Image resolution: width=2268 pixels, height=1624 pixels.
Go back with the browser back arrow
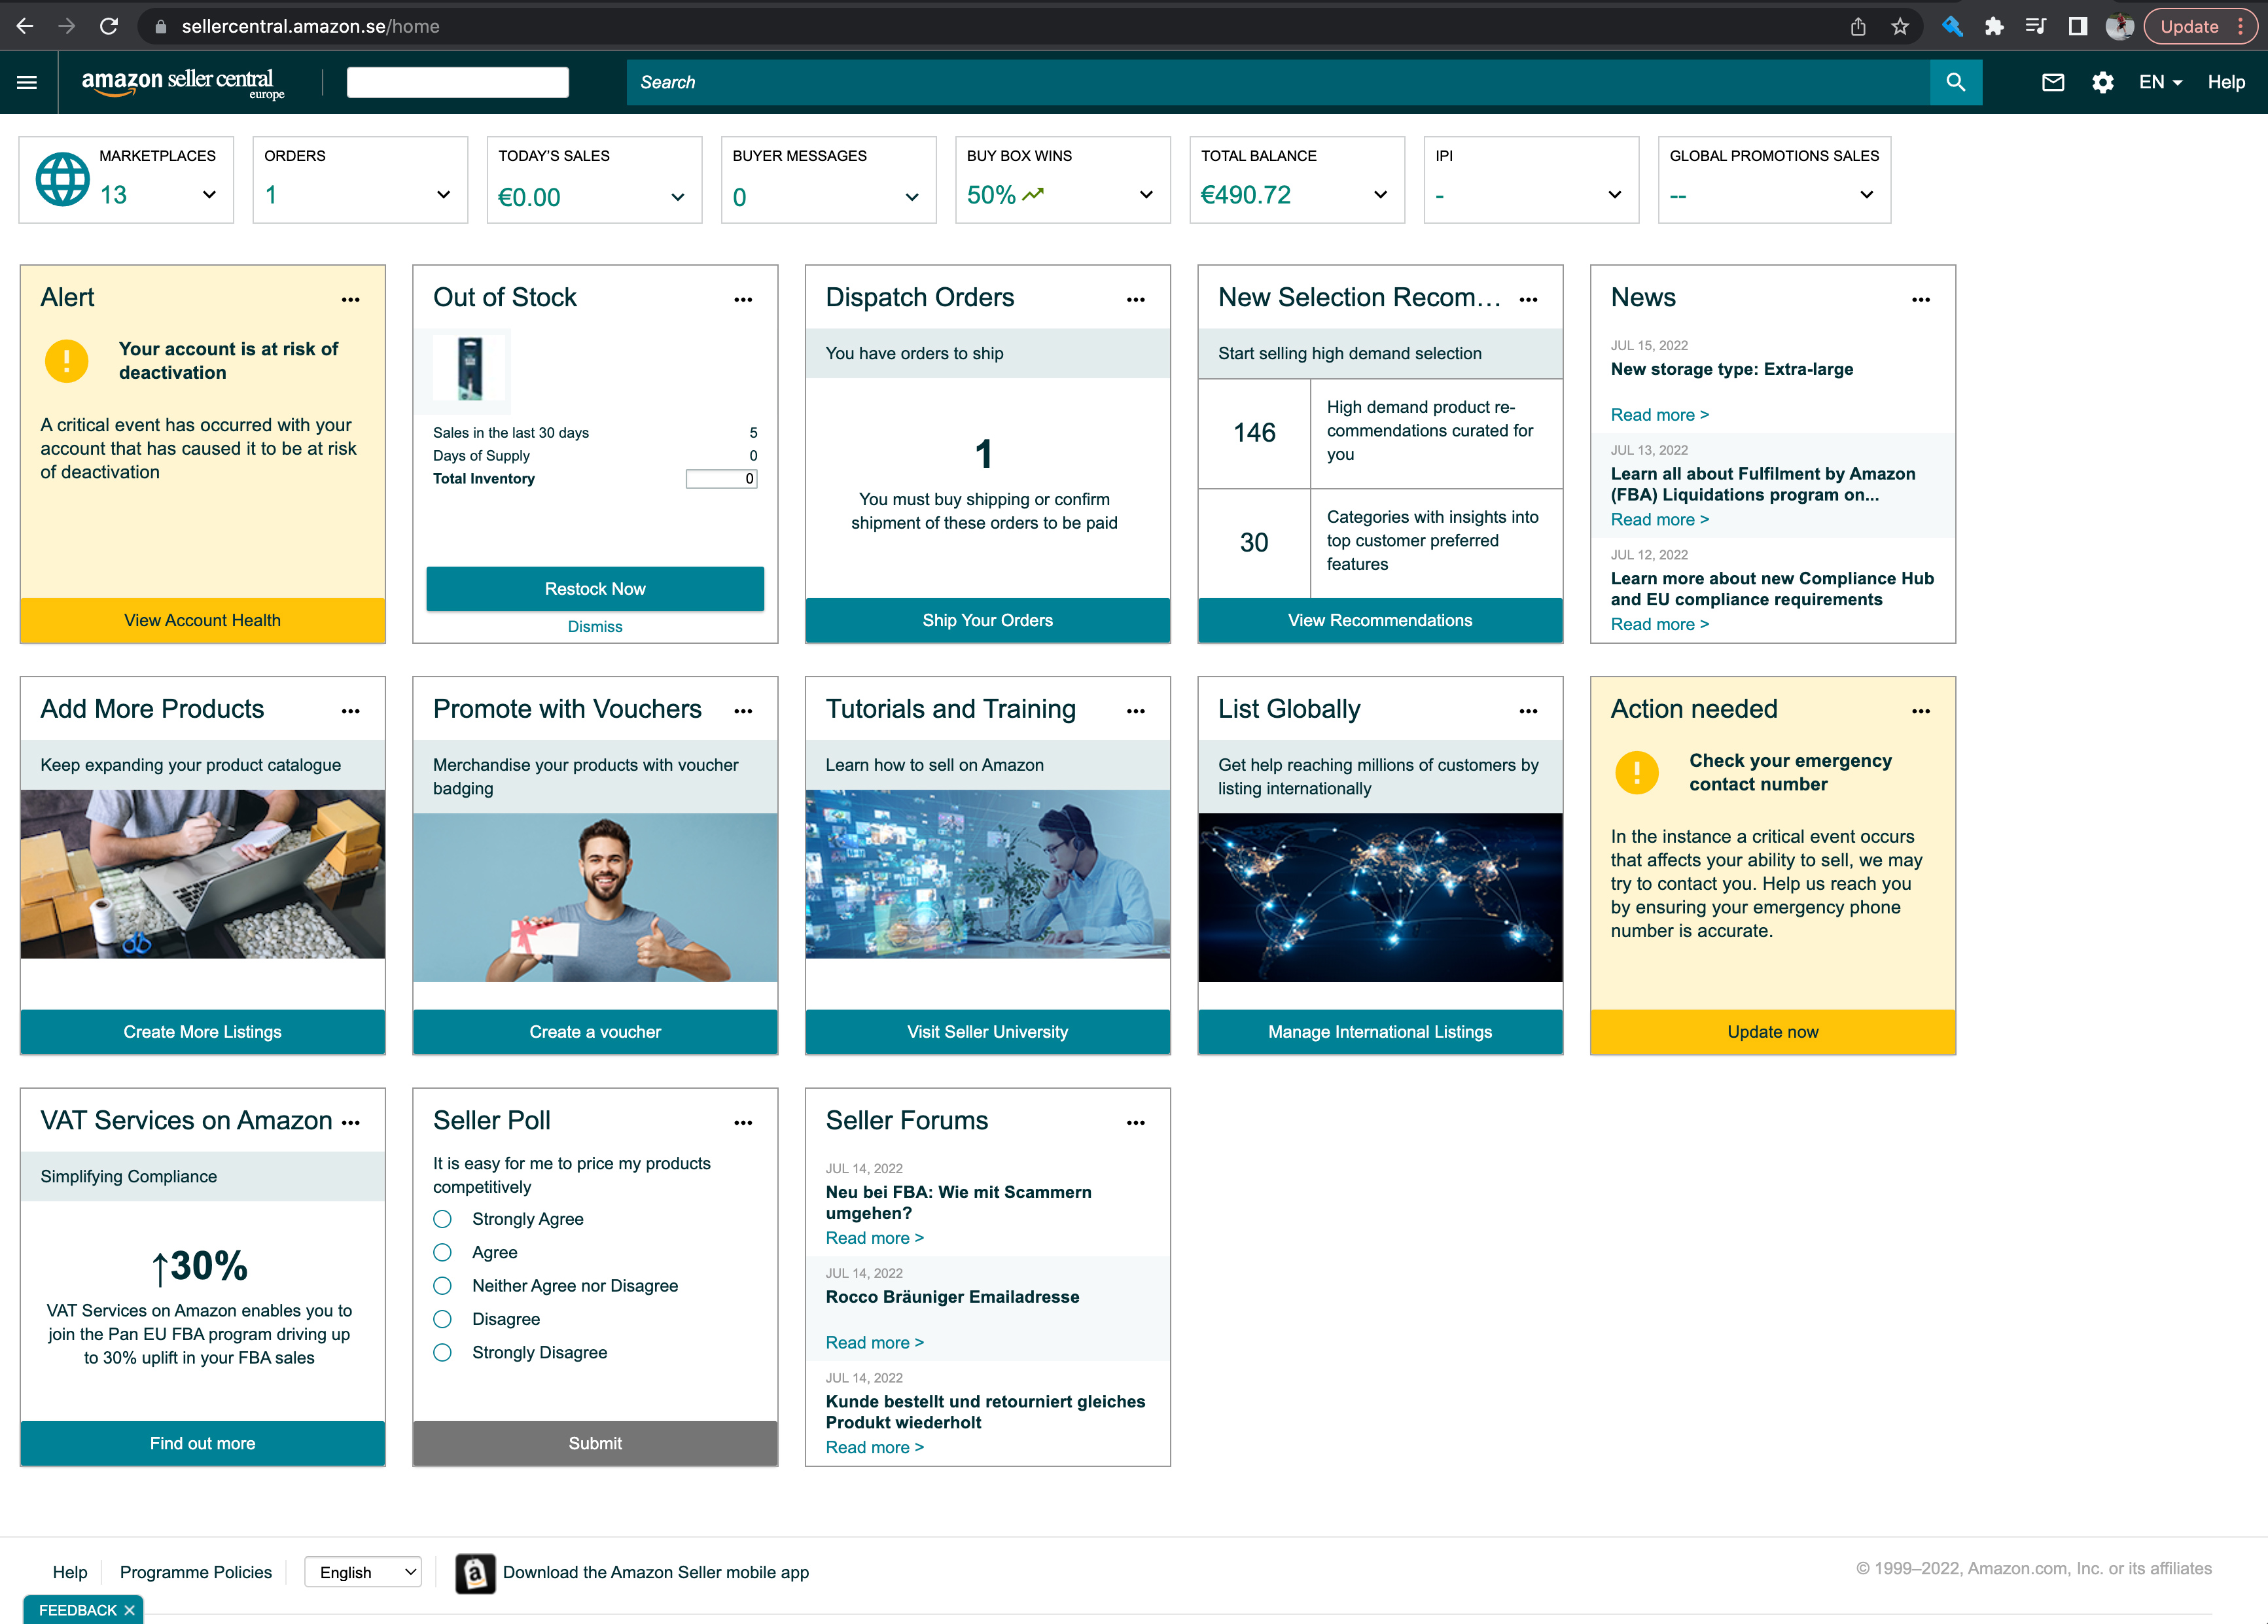[x=25, y=26]
